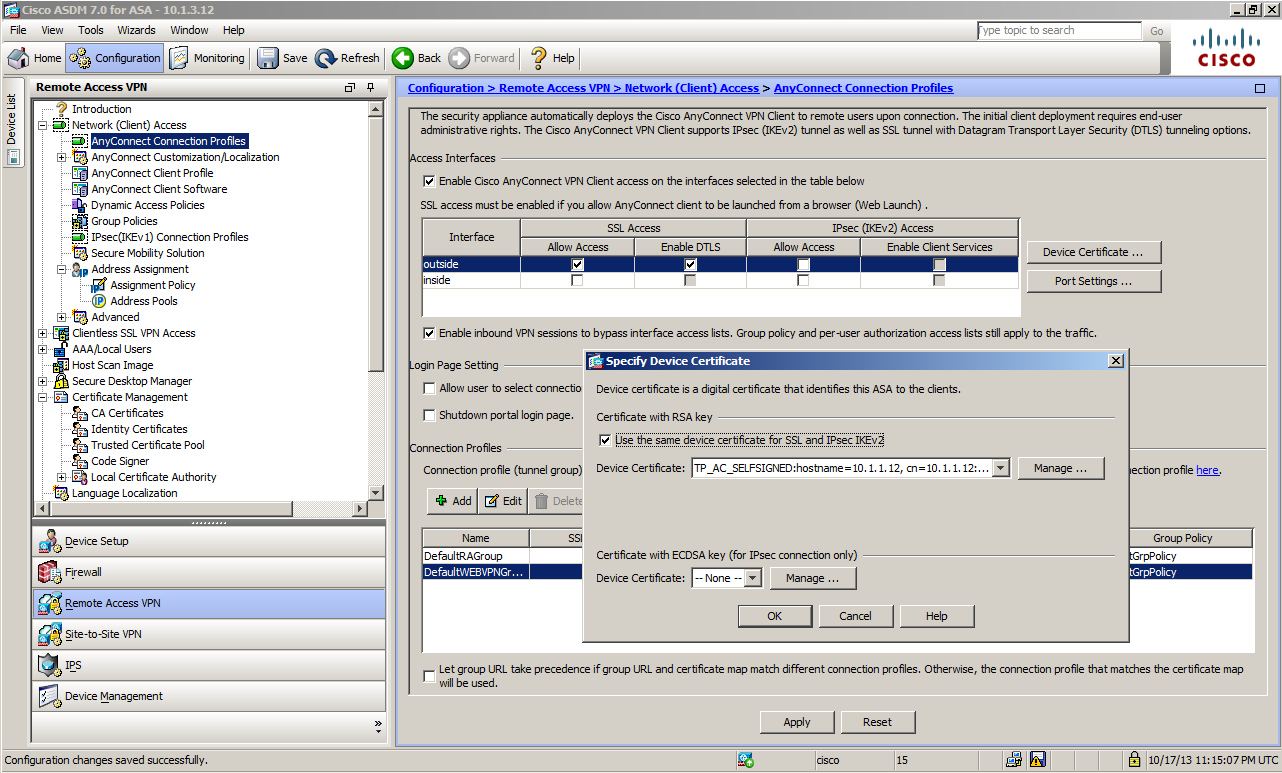Open the File menu
Image resolution: width=1282 pixels, height=773 pixels.
[18, 30]
